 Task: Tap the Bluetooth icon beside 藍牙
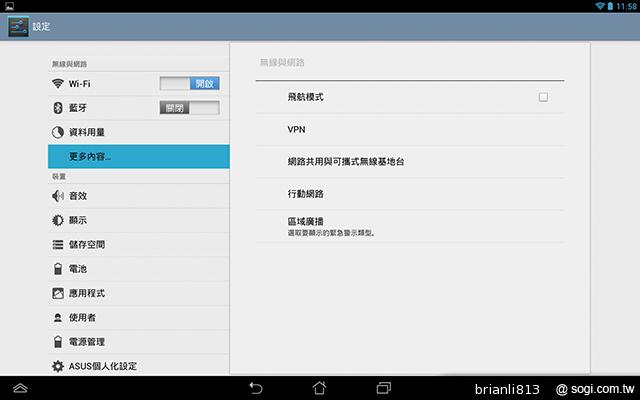(x=58, y=108)
